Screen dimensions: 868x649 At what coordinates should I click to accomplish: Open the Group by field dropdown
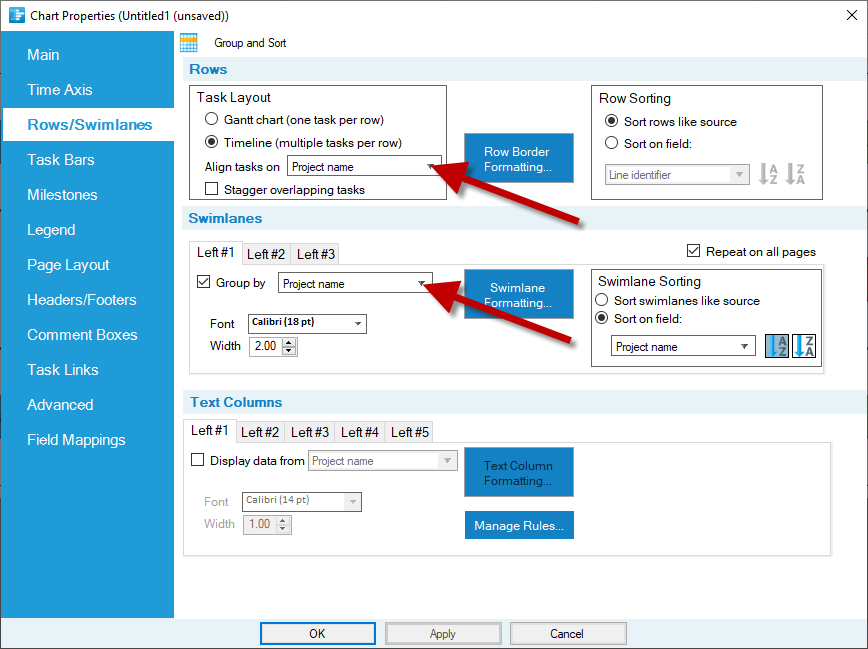click(x=355, y=284)
